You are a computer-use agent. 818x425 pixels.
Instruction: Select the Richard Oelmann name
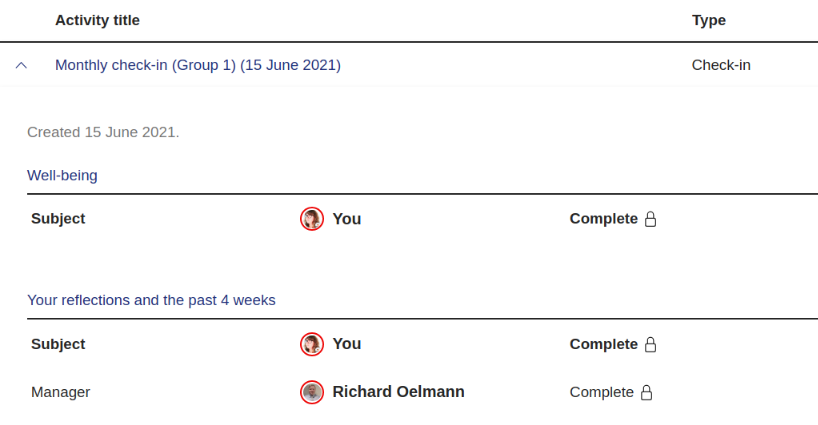tap(398, 392)
